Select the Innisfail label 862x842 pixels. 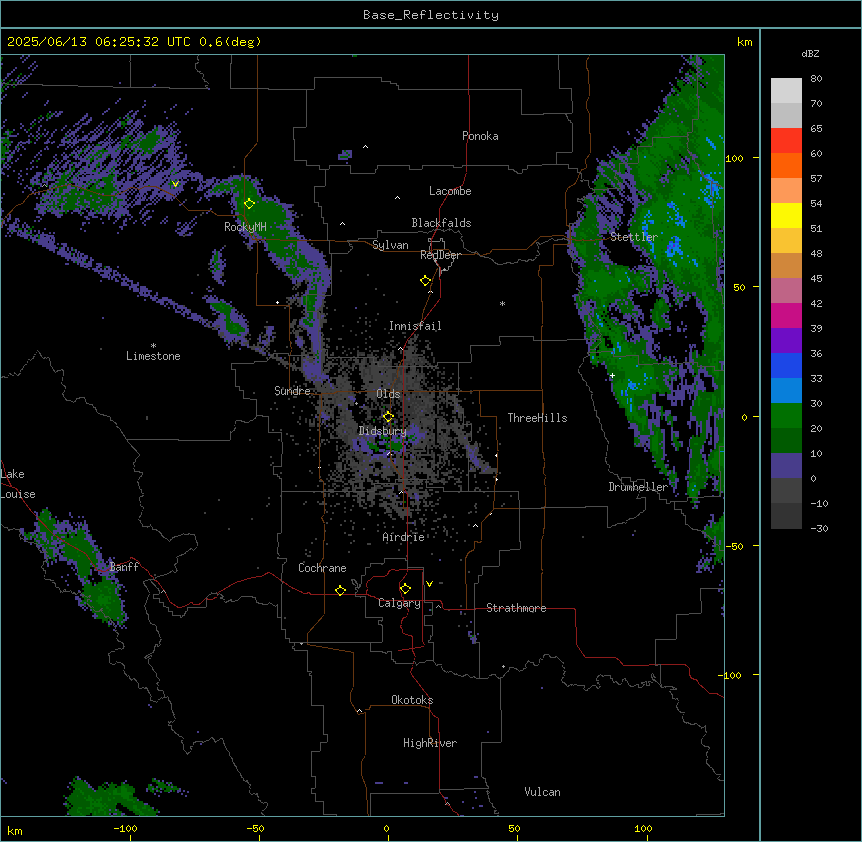[415, 326]
